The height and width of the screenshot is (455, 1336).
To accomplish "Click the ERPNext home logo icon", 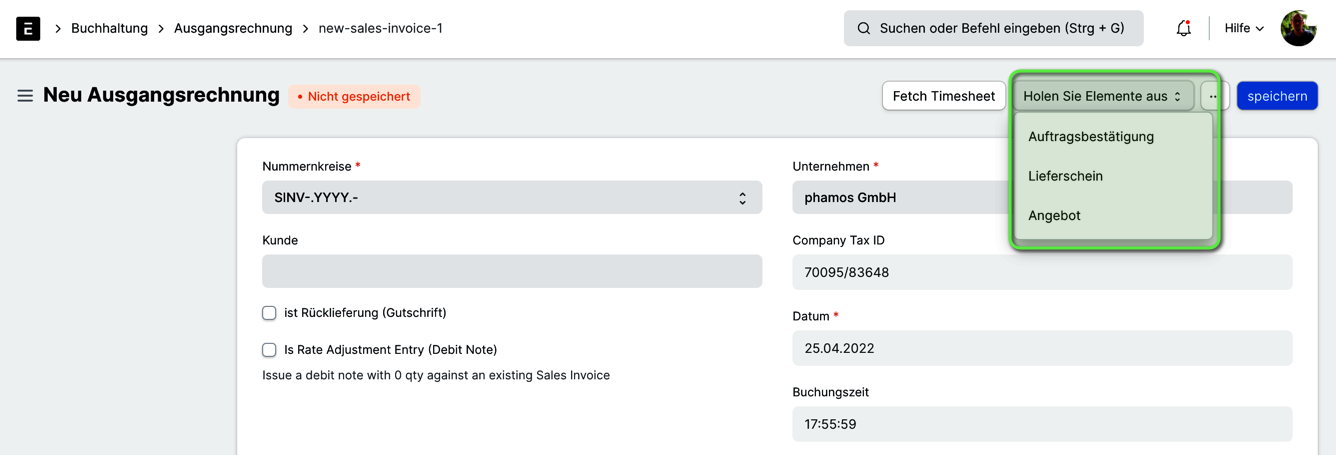I will (28, 28).
